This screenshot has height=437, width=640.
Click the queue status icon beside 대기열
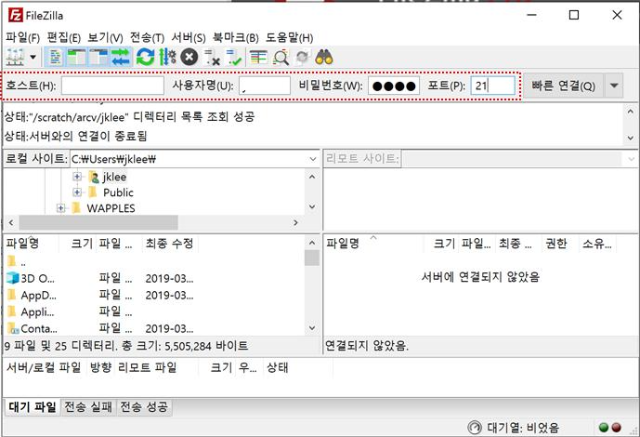tap(474, 428)
